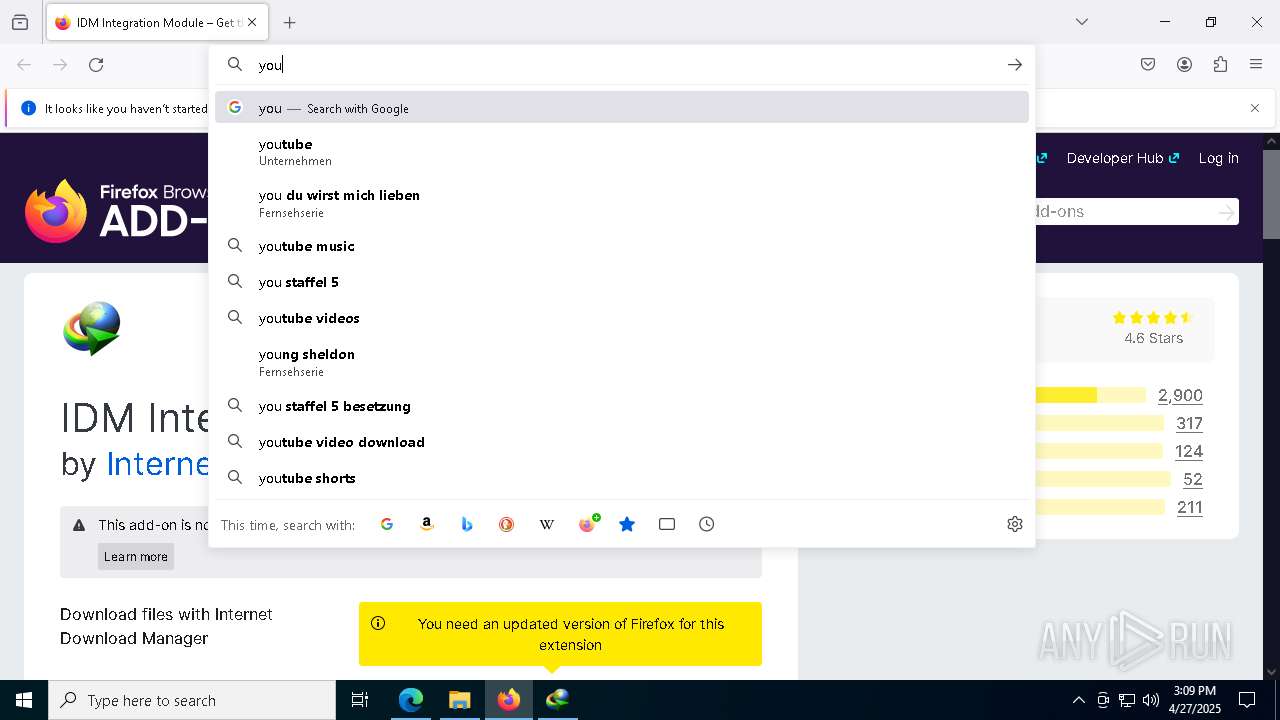Viewport: 1280px width, 720px height.
Task: Click the Firefox Add-ons logo
Action: (116, 211)
